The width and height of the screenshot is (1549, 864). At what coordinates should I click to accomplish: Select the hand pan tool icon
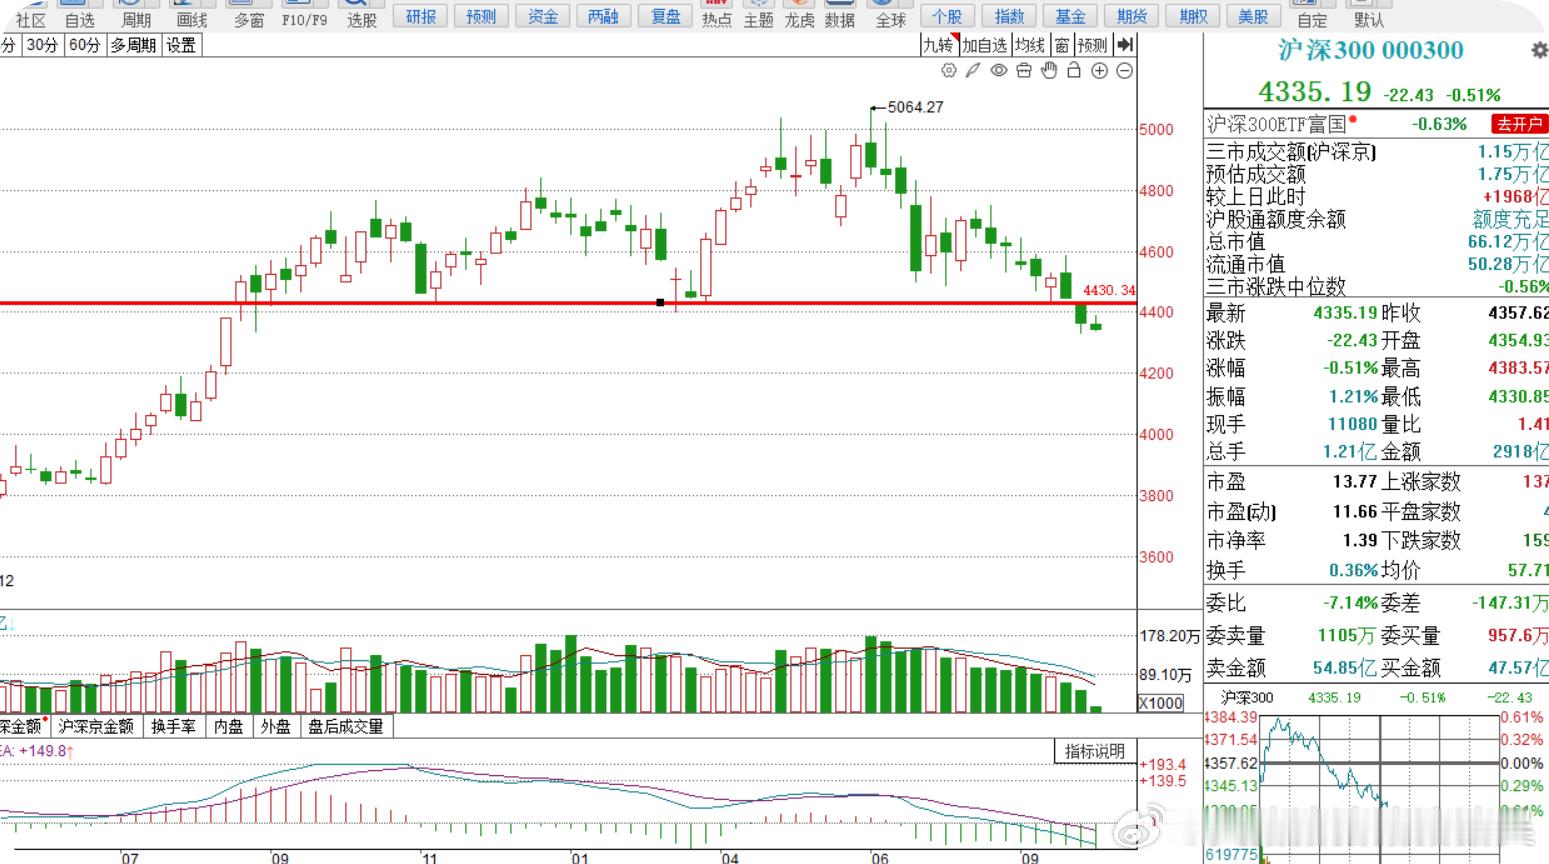pos(1049,70)
